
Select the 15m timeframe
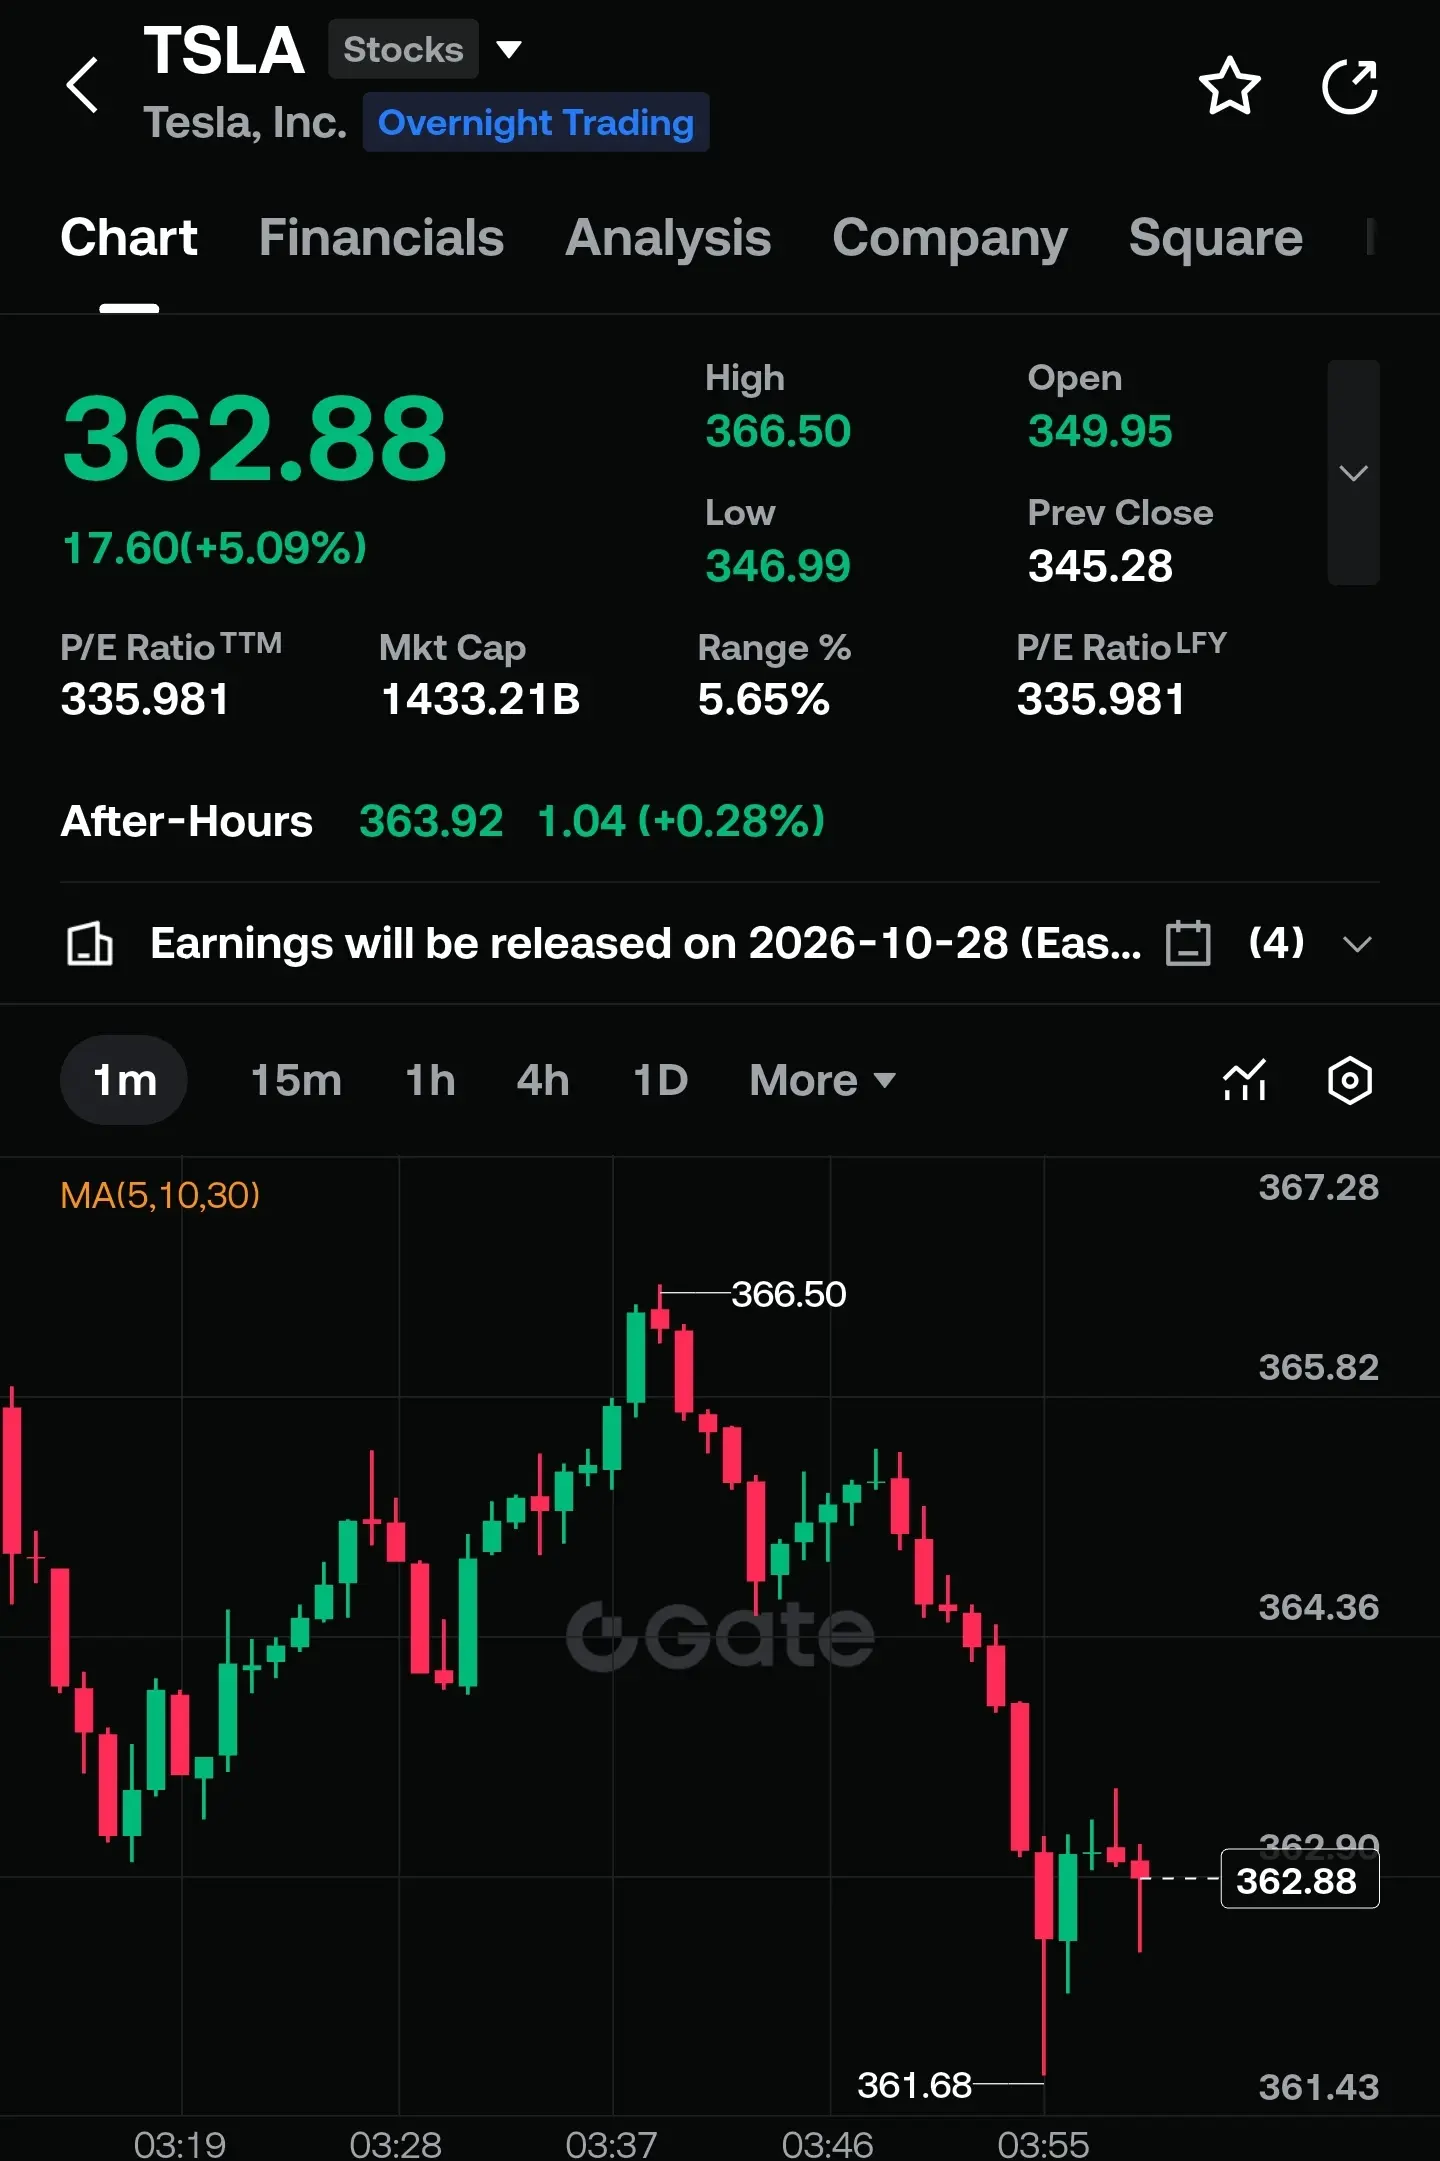click(296, 1080)
